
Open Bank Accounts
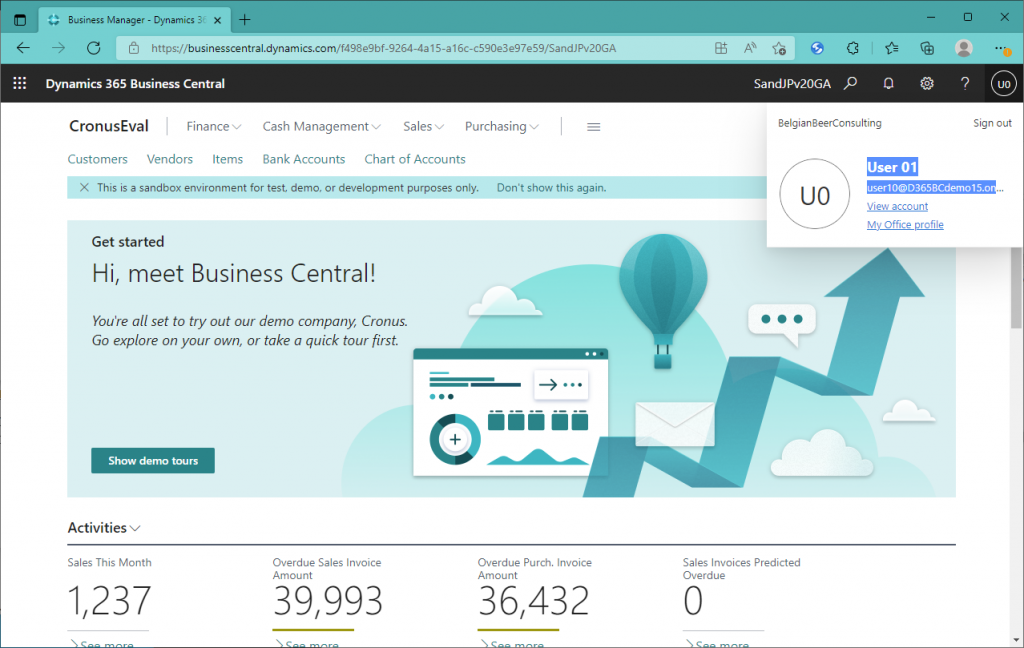click(304, 159)
